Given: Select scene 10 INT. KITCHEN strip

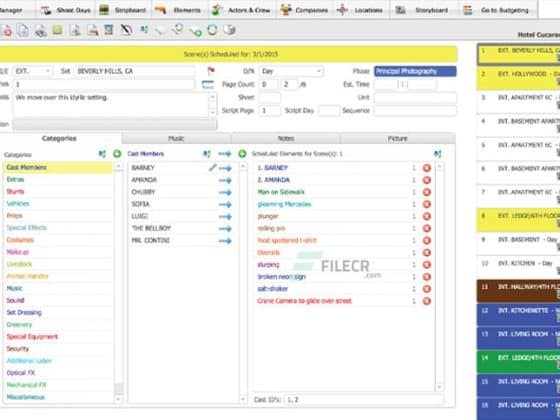Looking at the screenshot, I should pos(519,267).
